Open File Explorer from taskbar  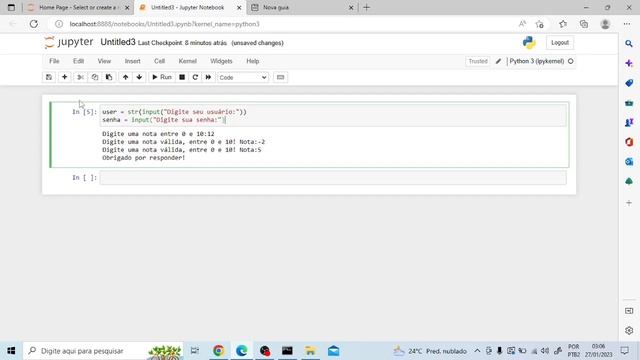310,351
